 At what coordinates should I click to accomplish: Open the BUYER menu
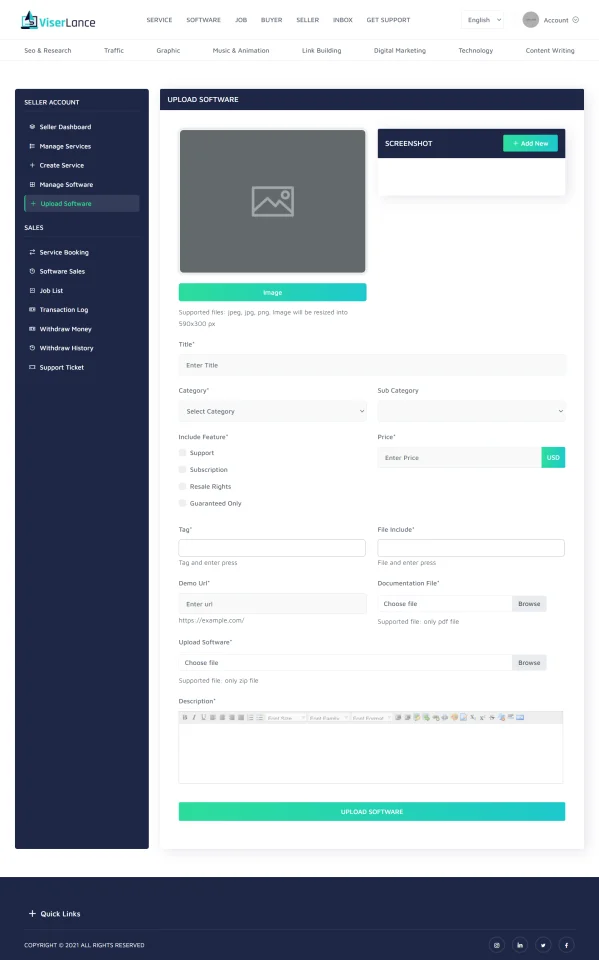[x=271, y=20]
